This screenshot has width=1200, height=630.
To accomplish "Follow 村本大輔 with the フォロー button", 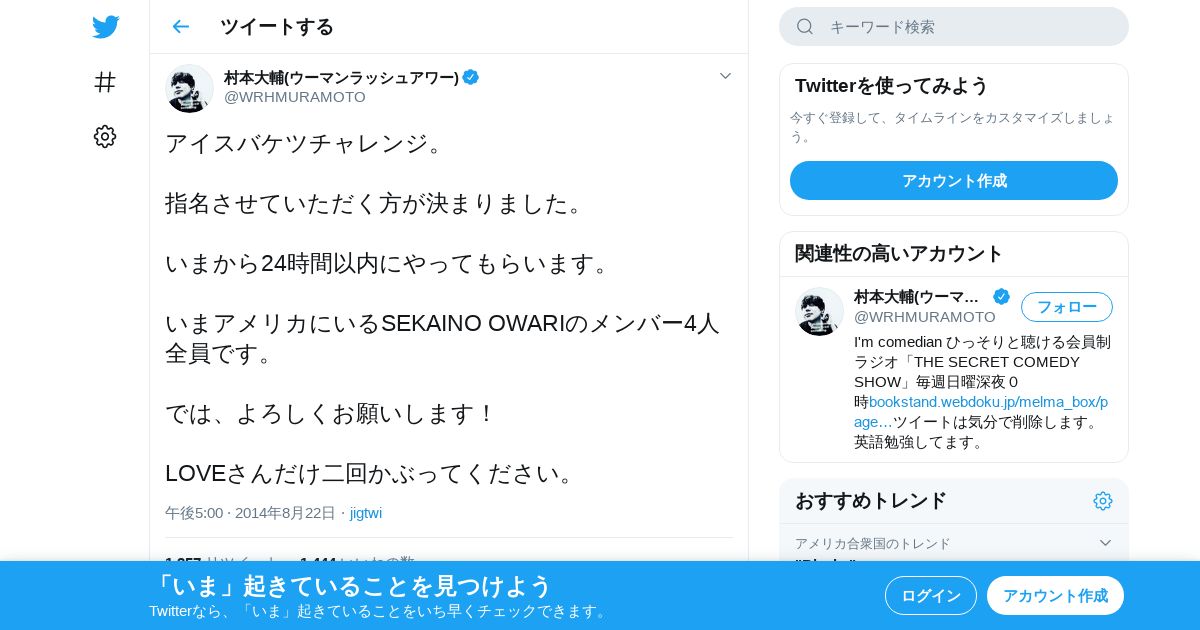I will coord(1067,307).
